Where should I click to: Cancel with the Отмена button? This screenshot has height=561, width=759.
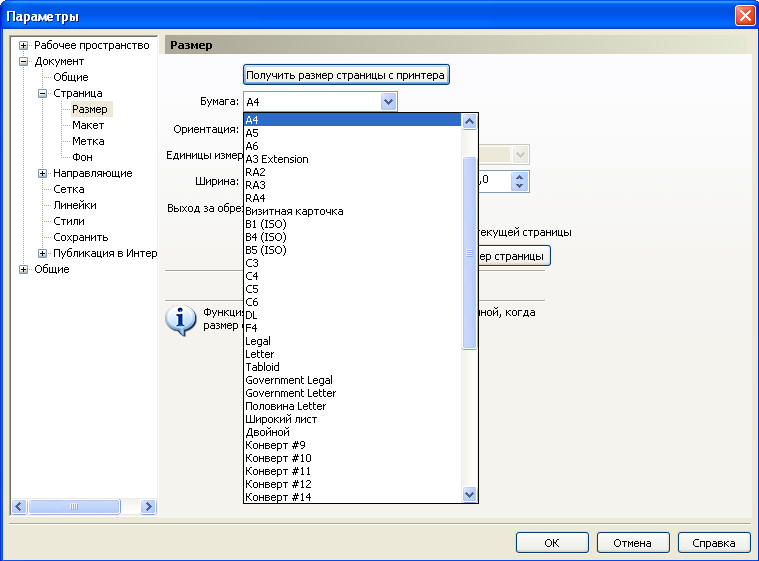point(633,543)
